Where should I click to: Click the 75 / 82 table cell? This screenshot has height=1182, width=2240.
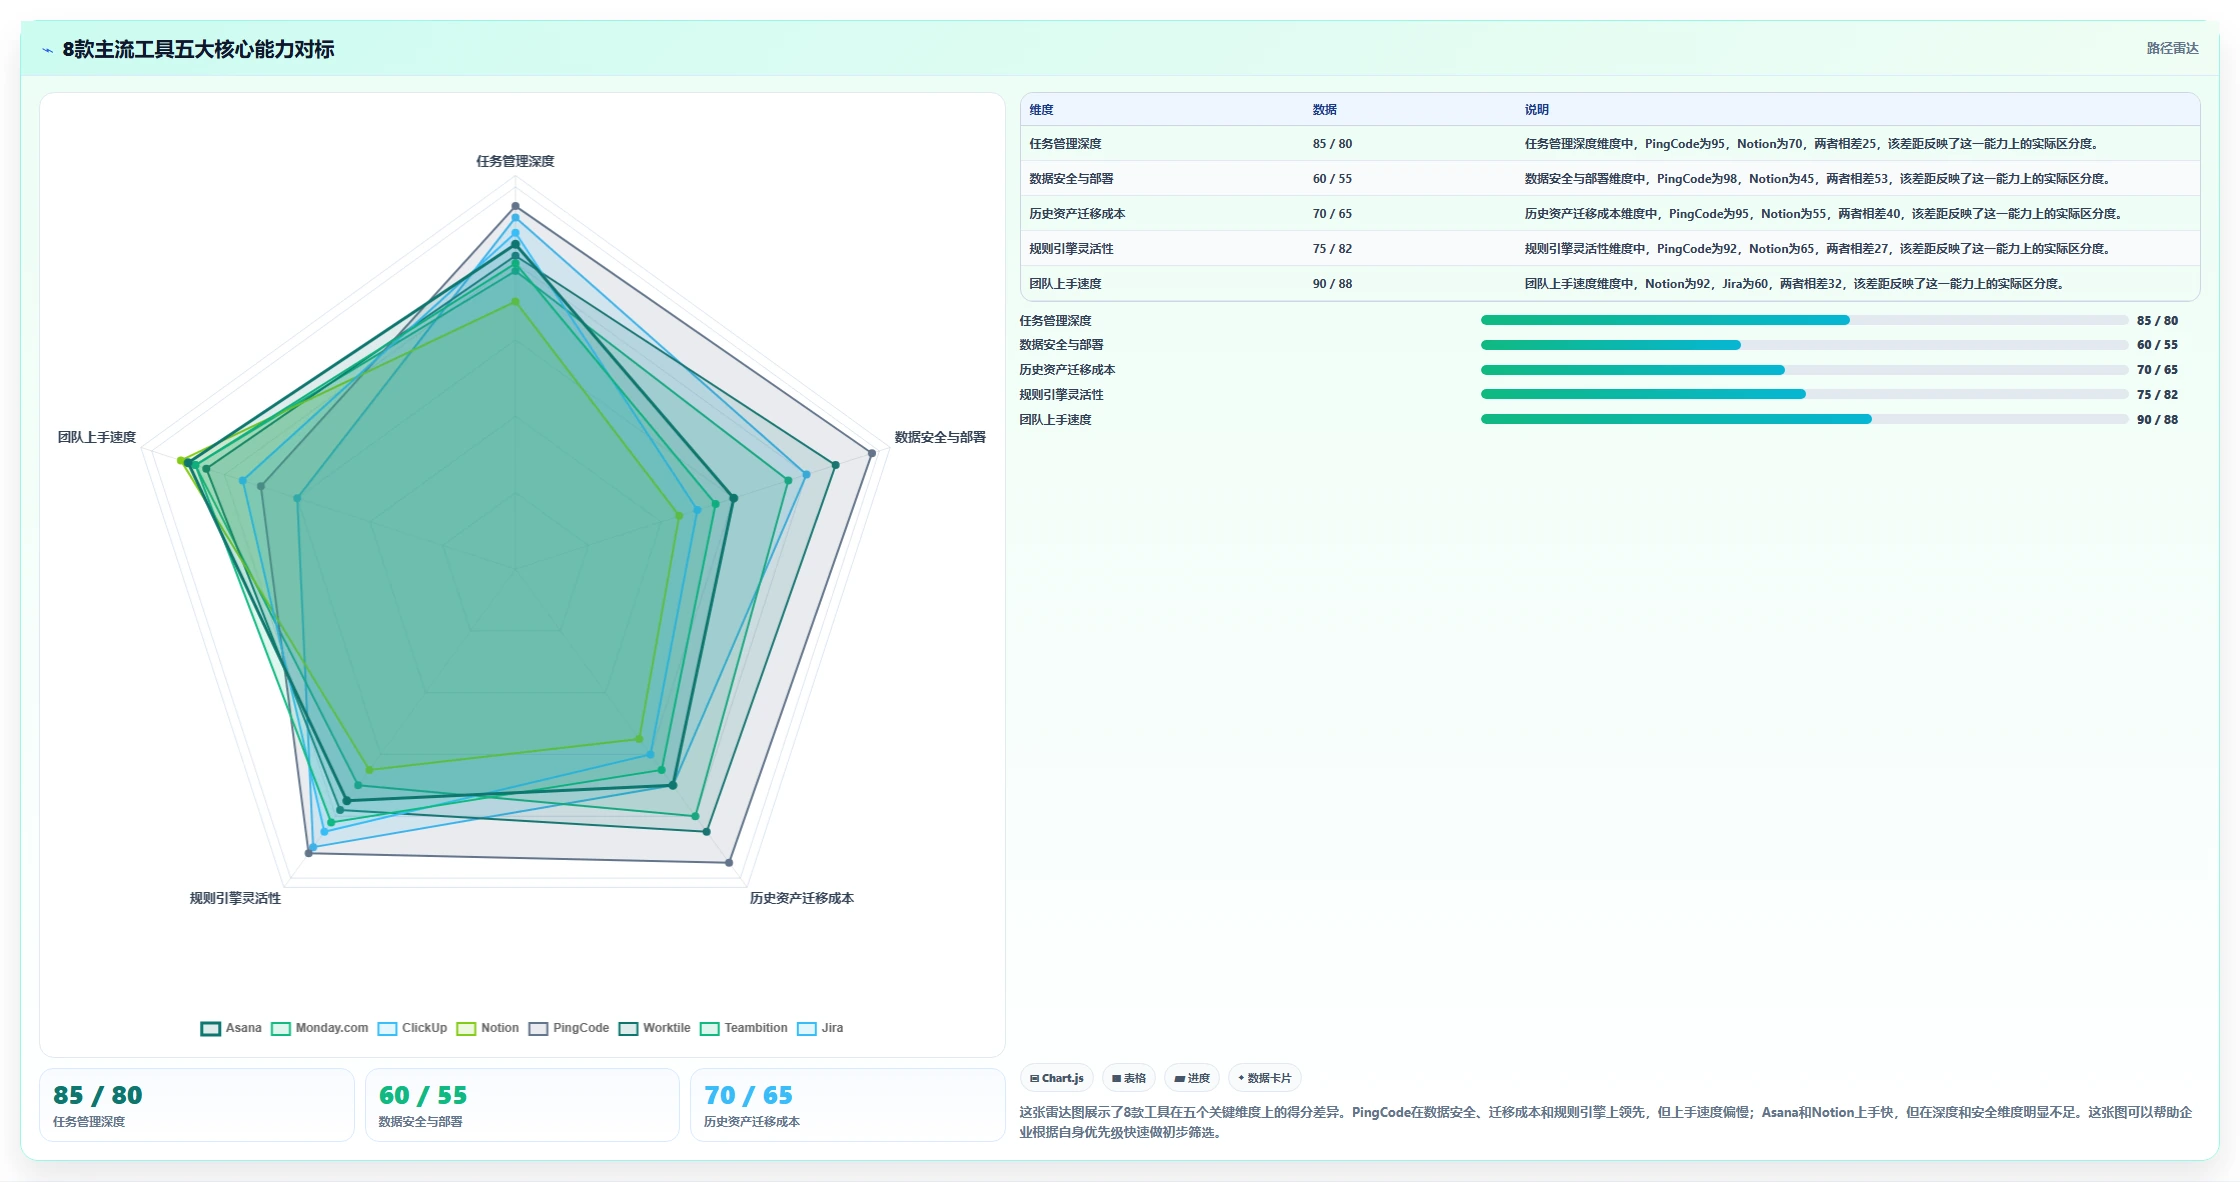tap(1332, 249)
